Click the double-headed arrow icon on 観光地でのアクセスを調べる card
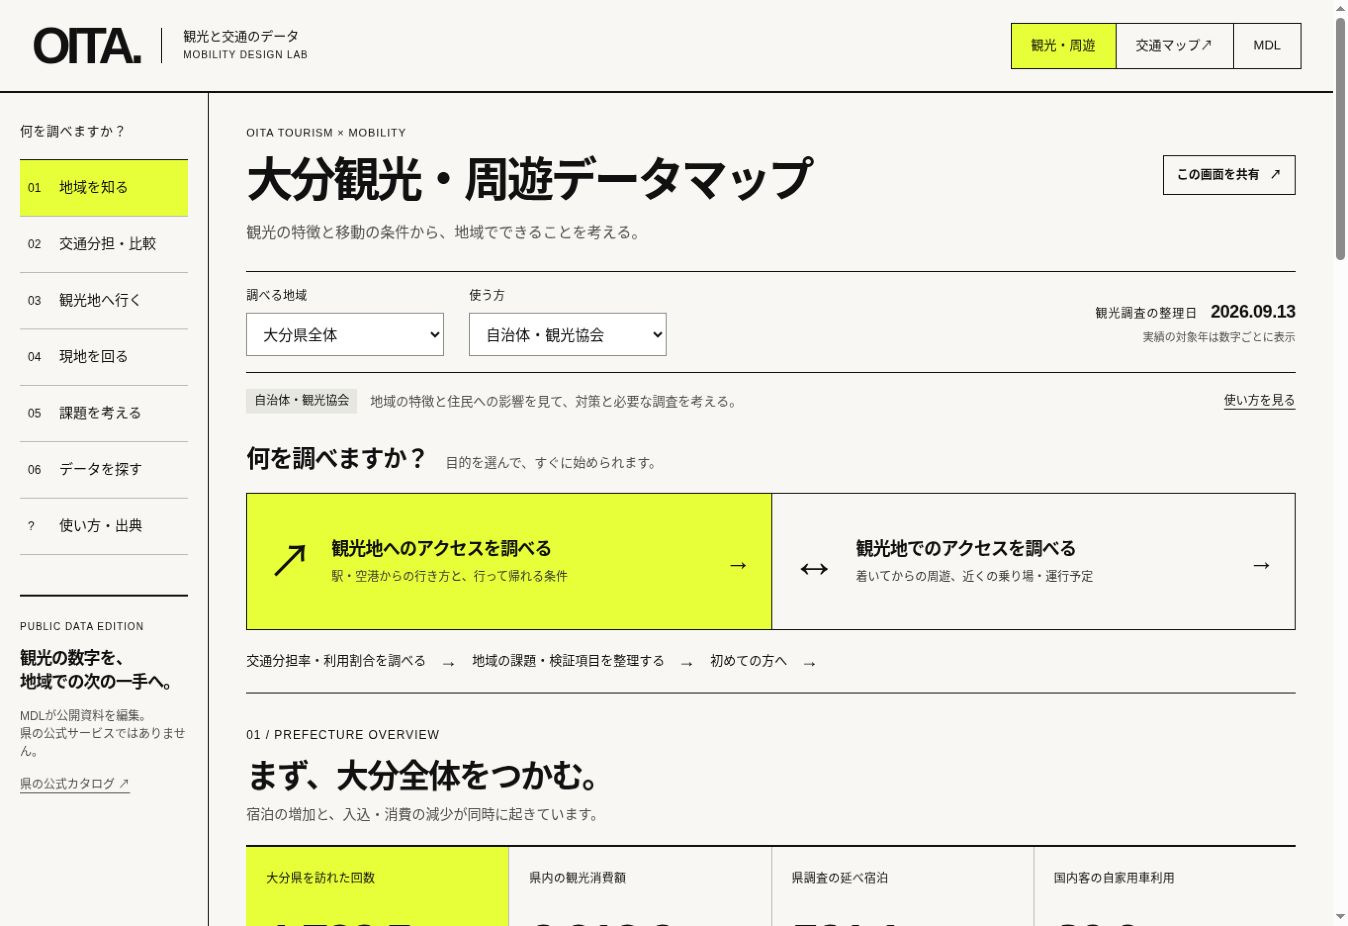The image size is (1348, 926). 814,569
